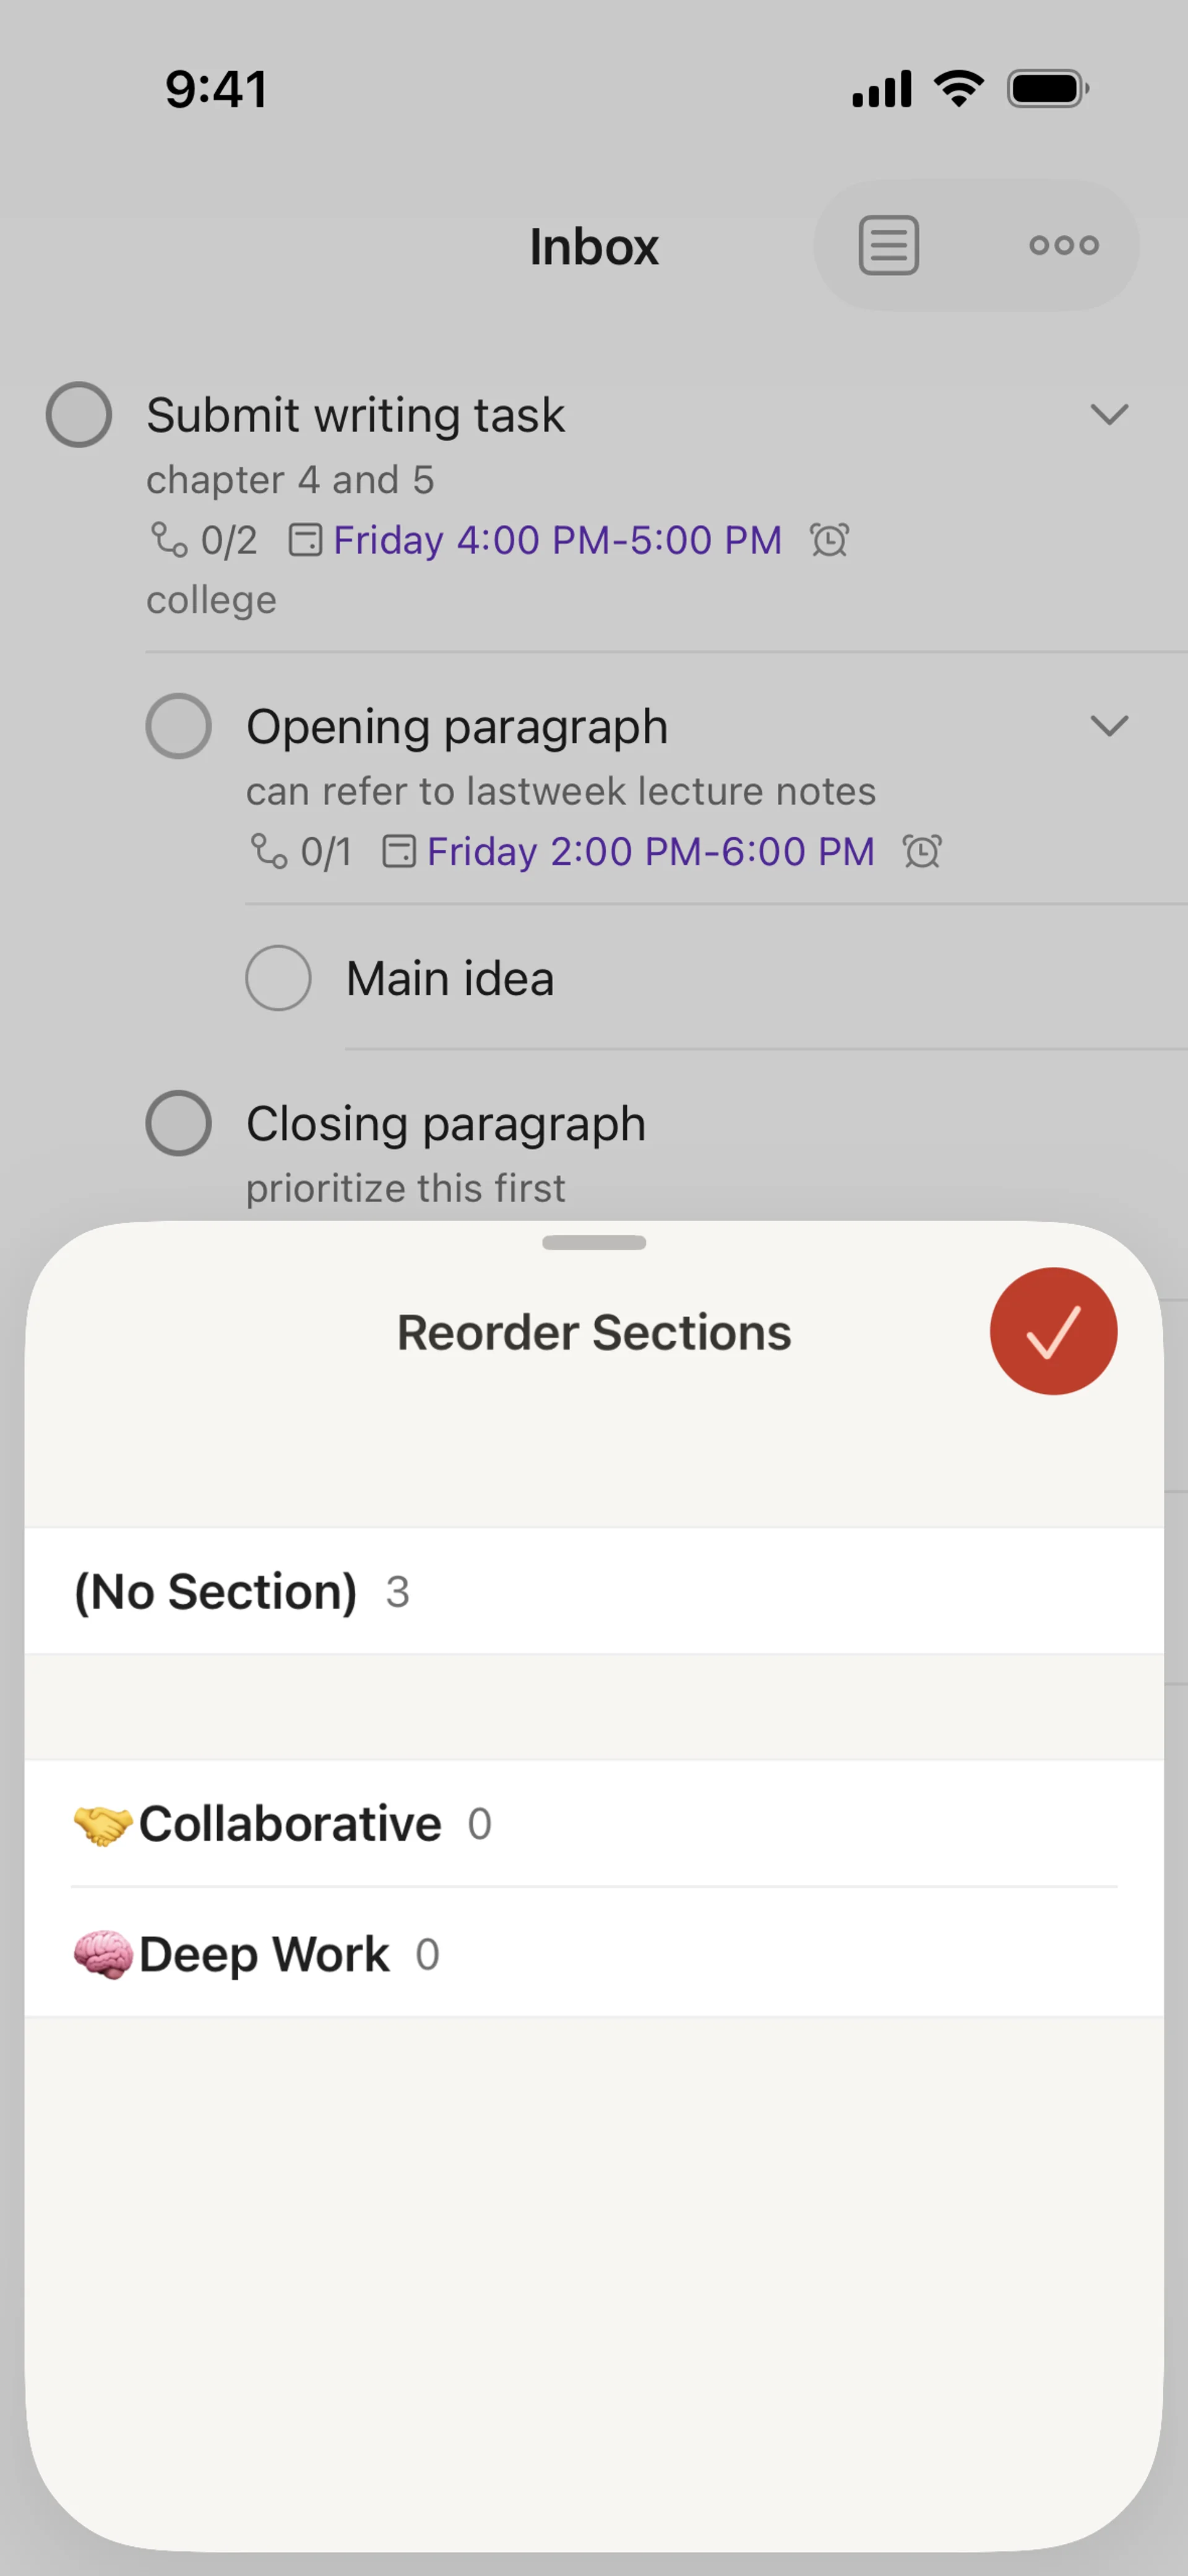This screenshot has width=1188, height=2576.
Task: Tap the alarm icon on Submit writing task
Action: pyautogui.click(x=829, y=540)
